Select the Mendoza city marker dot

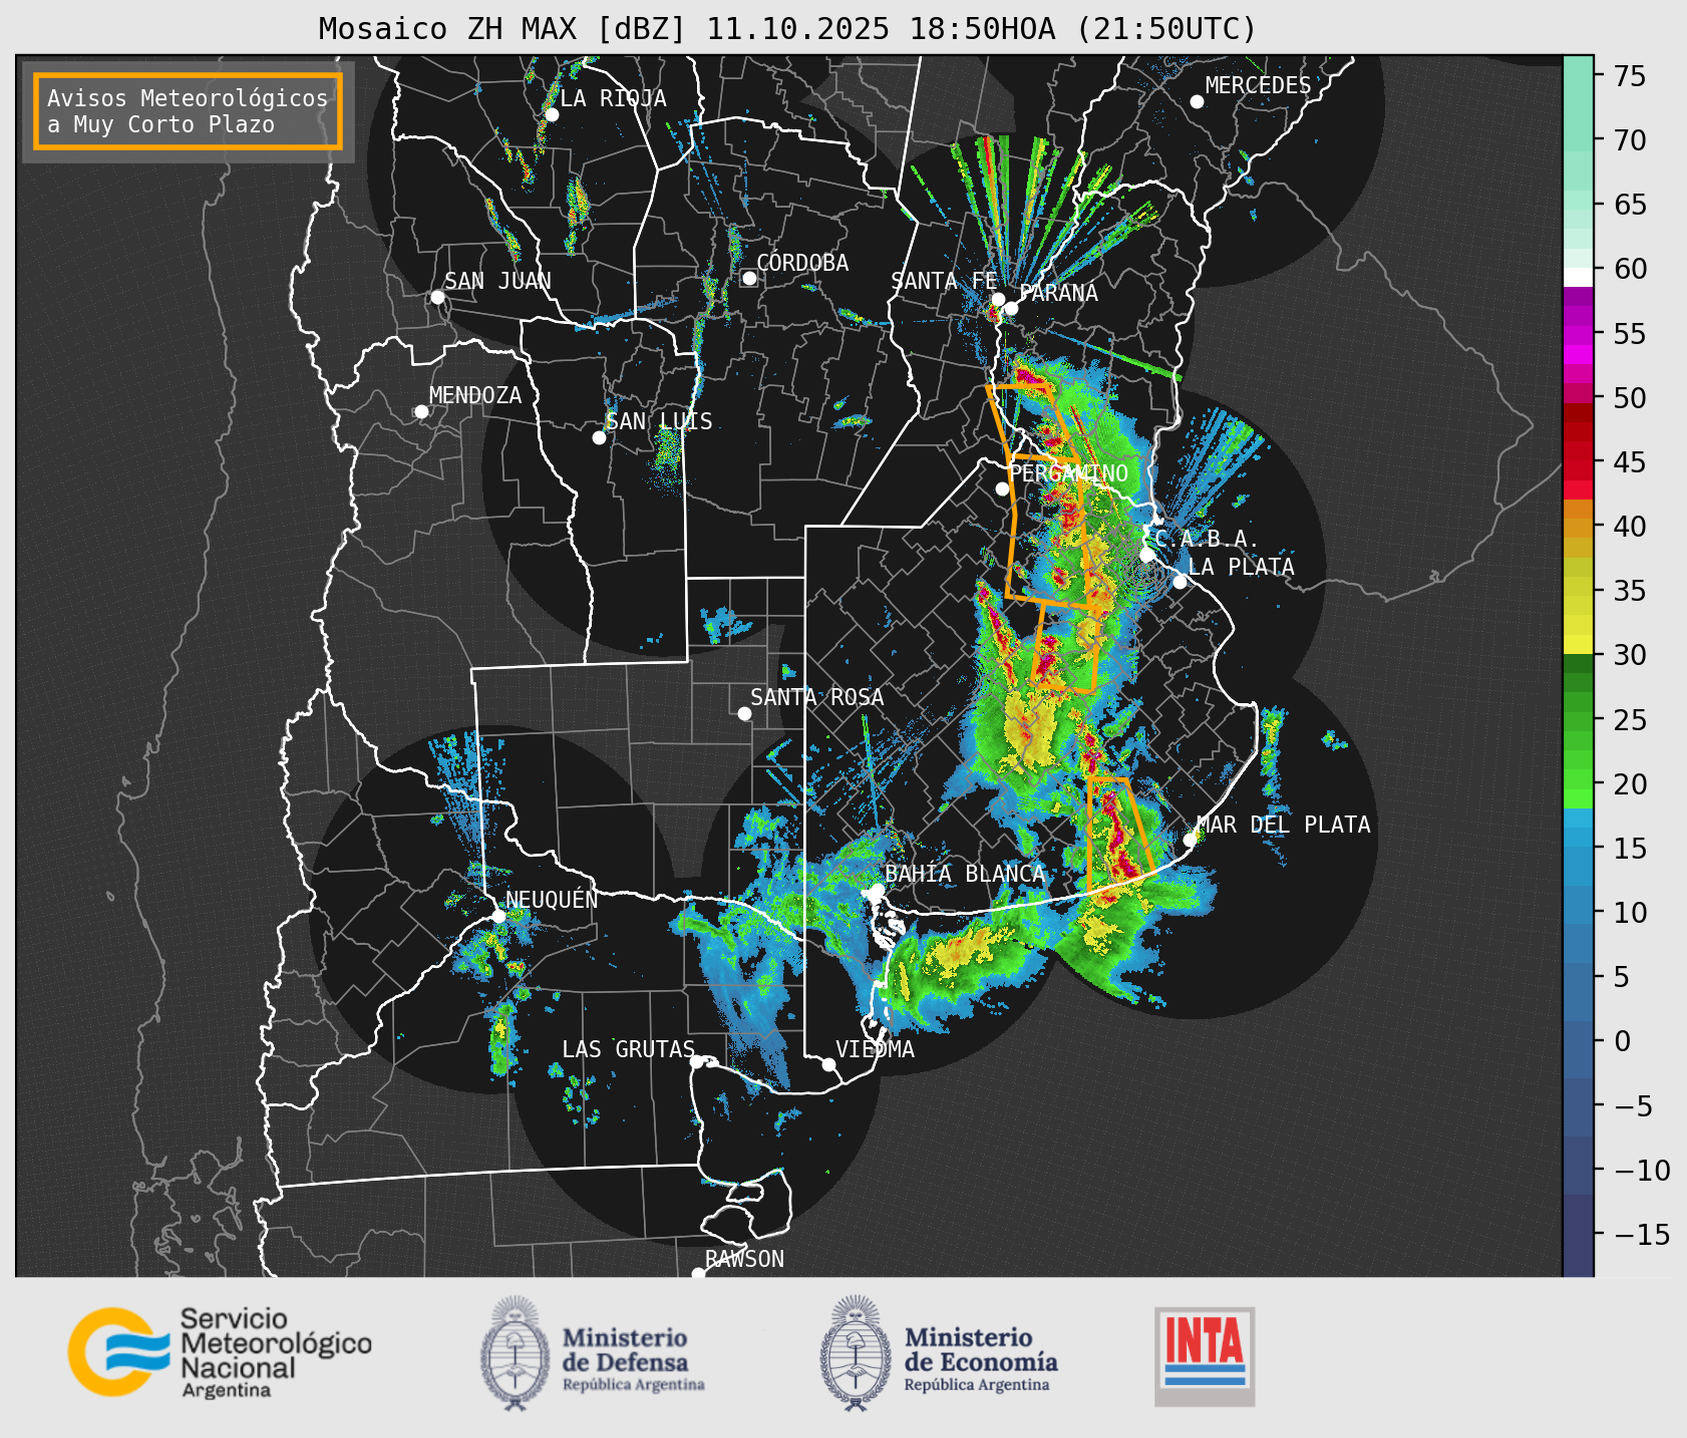click(421, 412)
